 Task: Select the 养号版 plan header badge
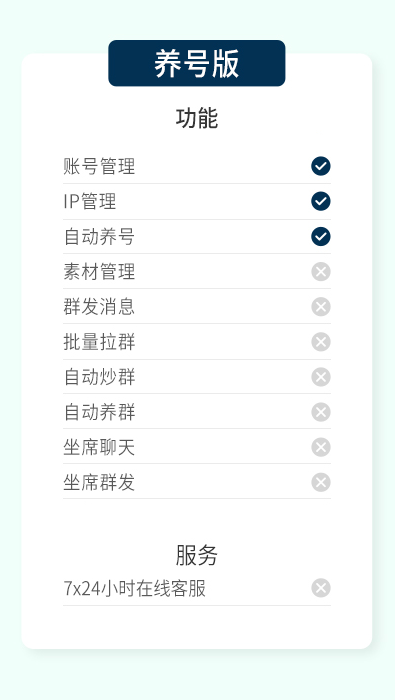point(197,63)
